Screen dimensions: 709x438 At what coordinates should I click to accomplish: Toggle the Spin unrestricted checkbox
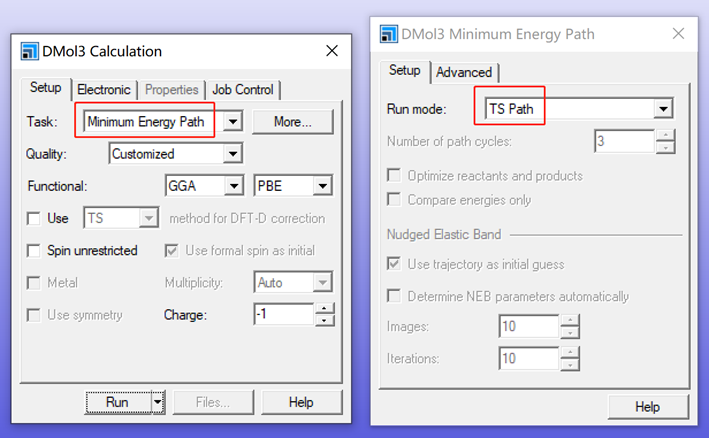35,250
